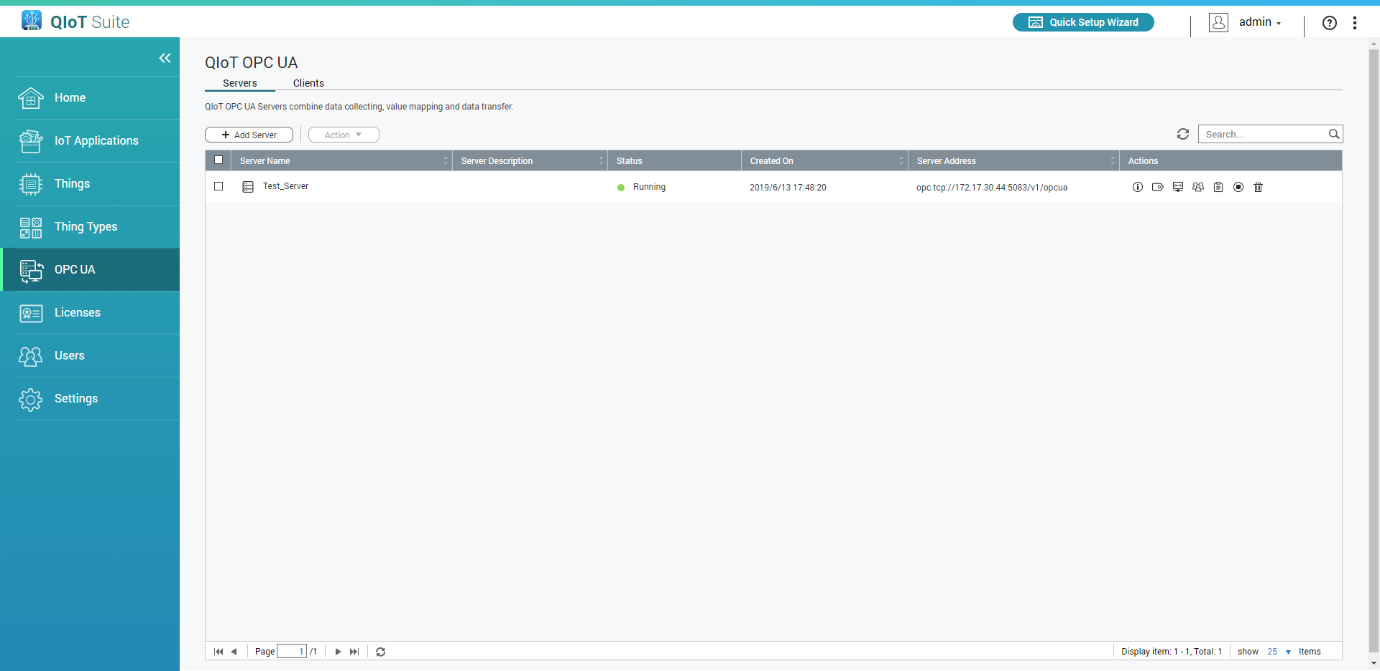This screenshot has width=1380, height=671.
Task: Click the Add Server button
Action: 249,135
